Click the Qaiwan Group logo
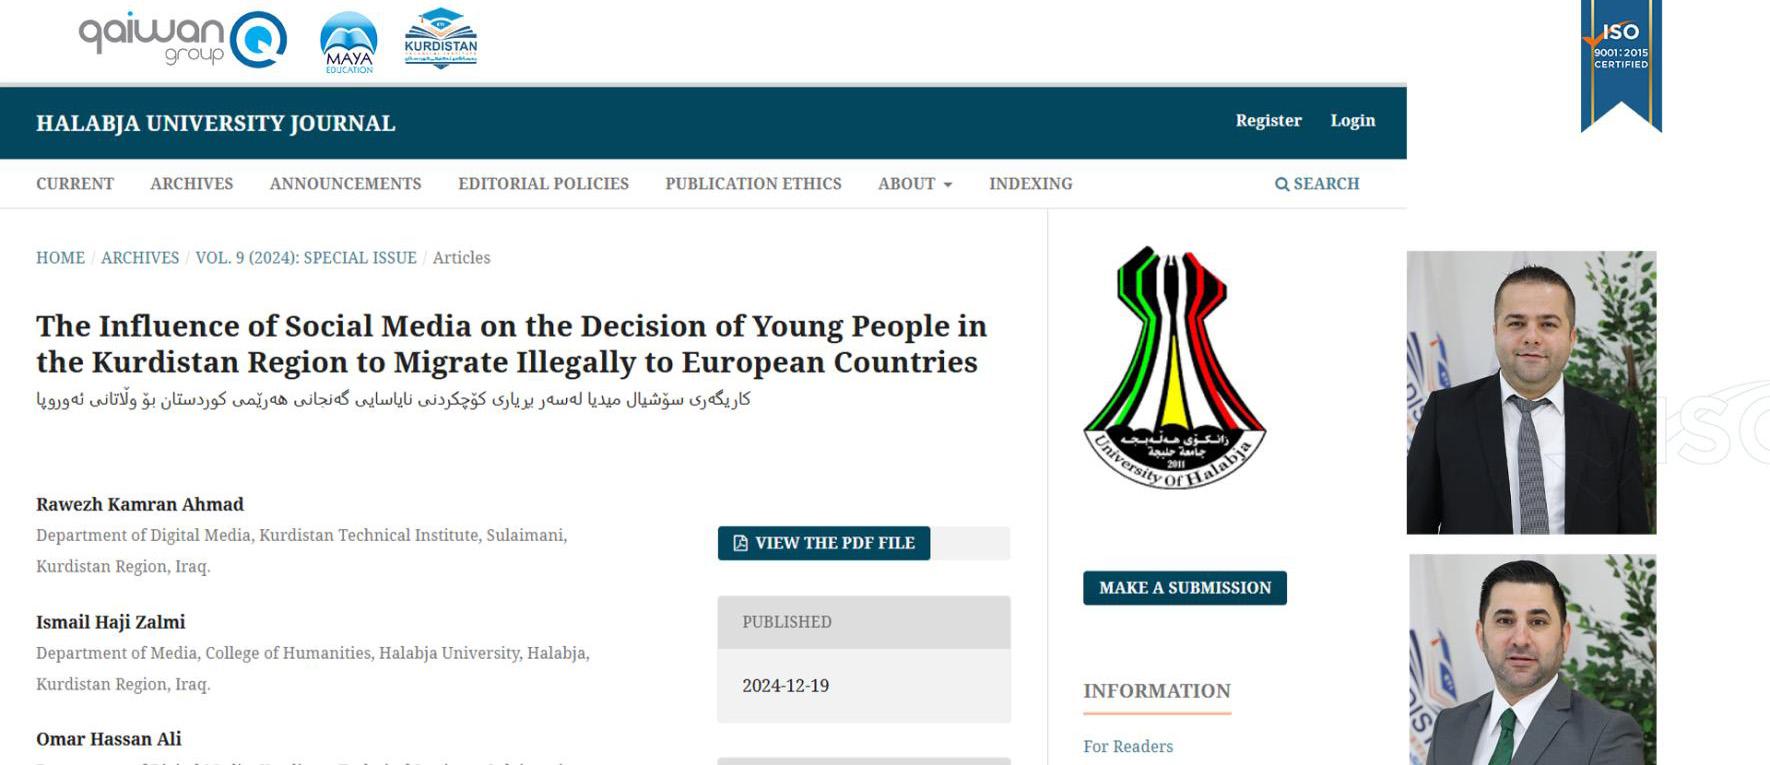Screen dimensions: 1770x765 click(x=183, y=40)
